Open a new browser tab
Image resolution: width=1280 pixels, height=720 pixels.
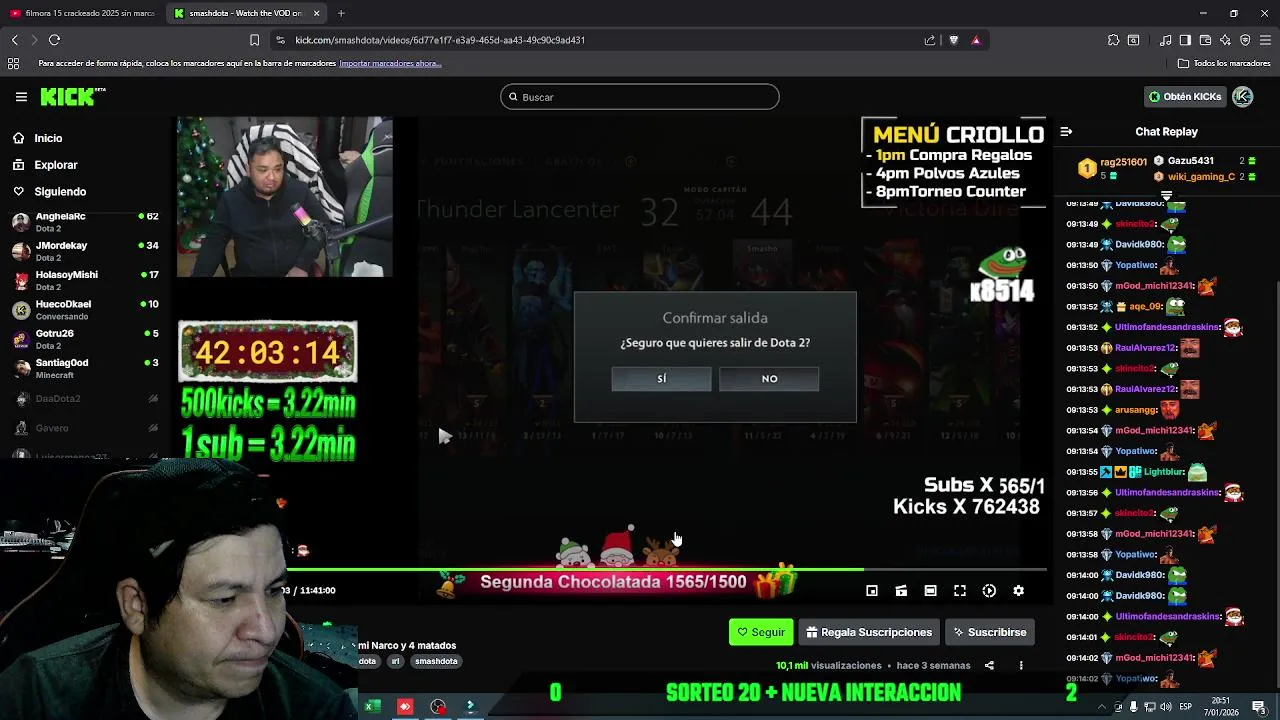341,13
